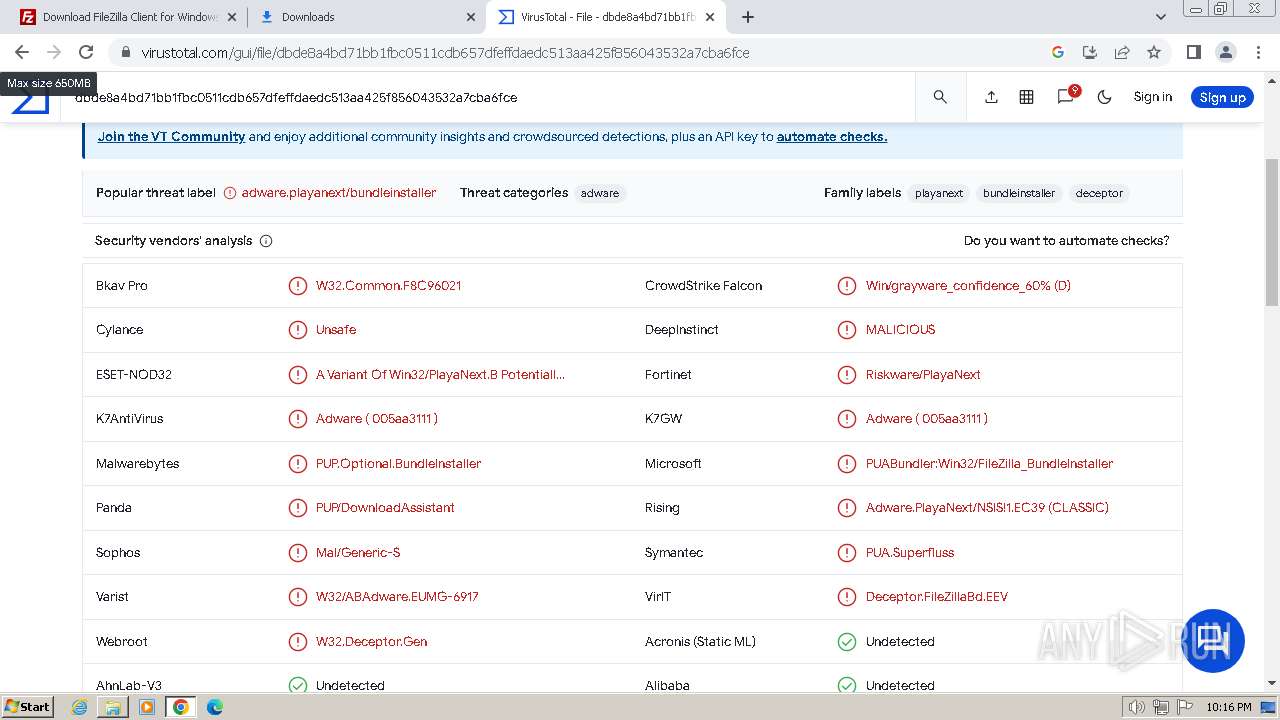Open a new browser tab
This screenshot has width=1280, height=720.
point(747,17)
